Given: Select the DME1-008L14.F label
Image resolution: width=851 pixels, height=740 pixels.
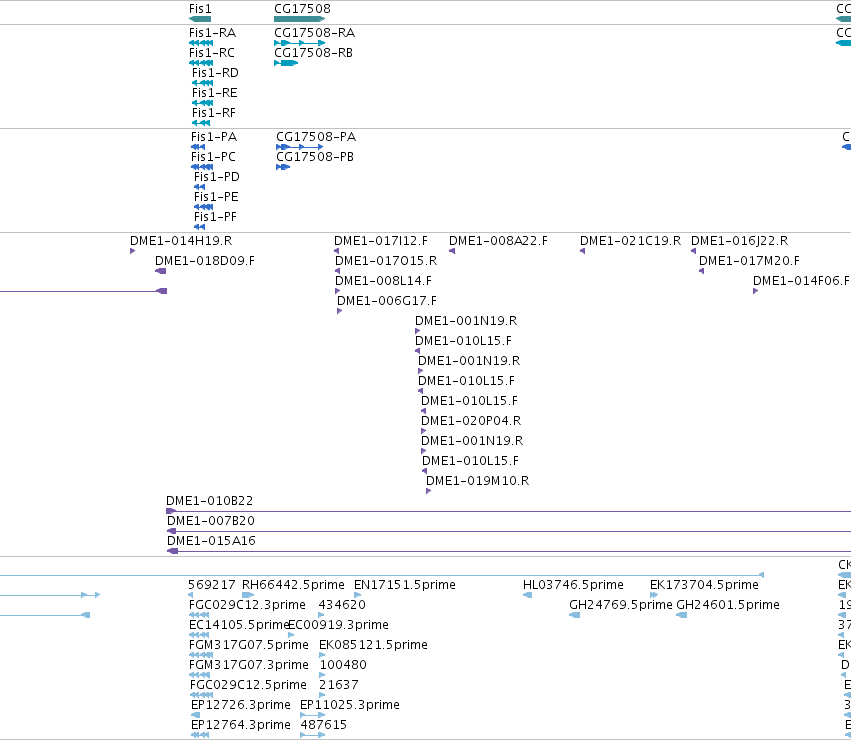Looking at the screenshot, I should (383, 281).
